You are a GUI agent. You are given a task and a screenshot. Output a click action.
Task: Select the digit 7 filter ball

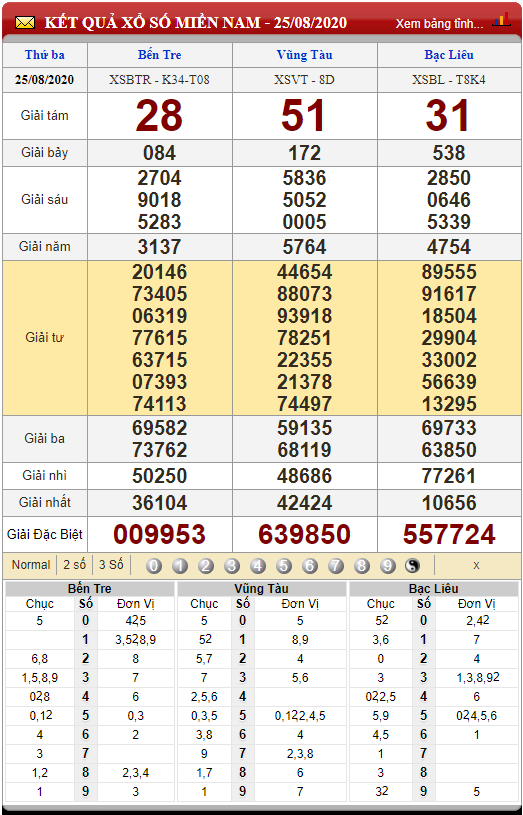[x=336, y=566]
